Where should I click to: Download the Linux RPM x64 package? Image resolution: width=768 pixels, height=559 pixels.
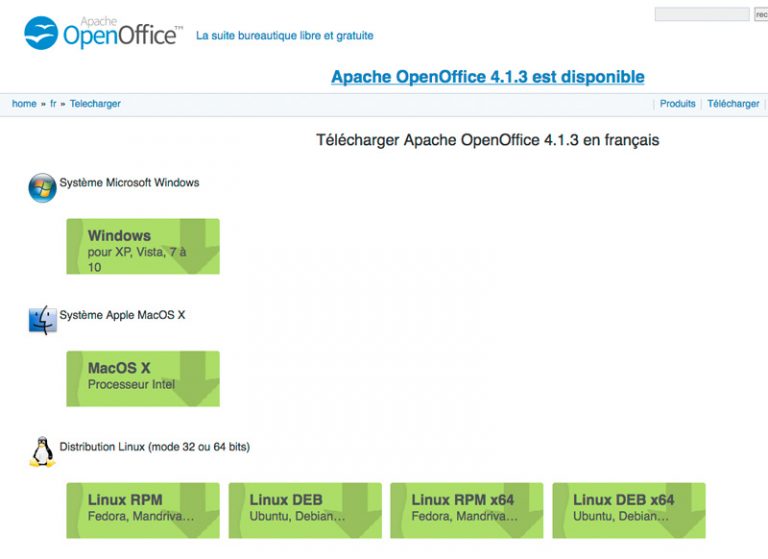467,510
